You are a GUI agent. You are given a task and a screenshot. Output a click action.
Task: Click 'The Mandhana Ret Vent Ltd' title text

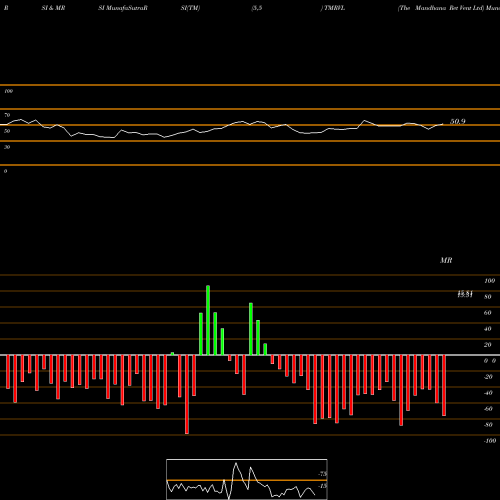click(442, 8)
